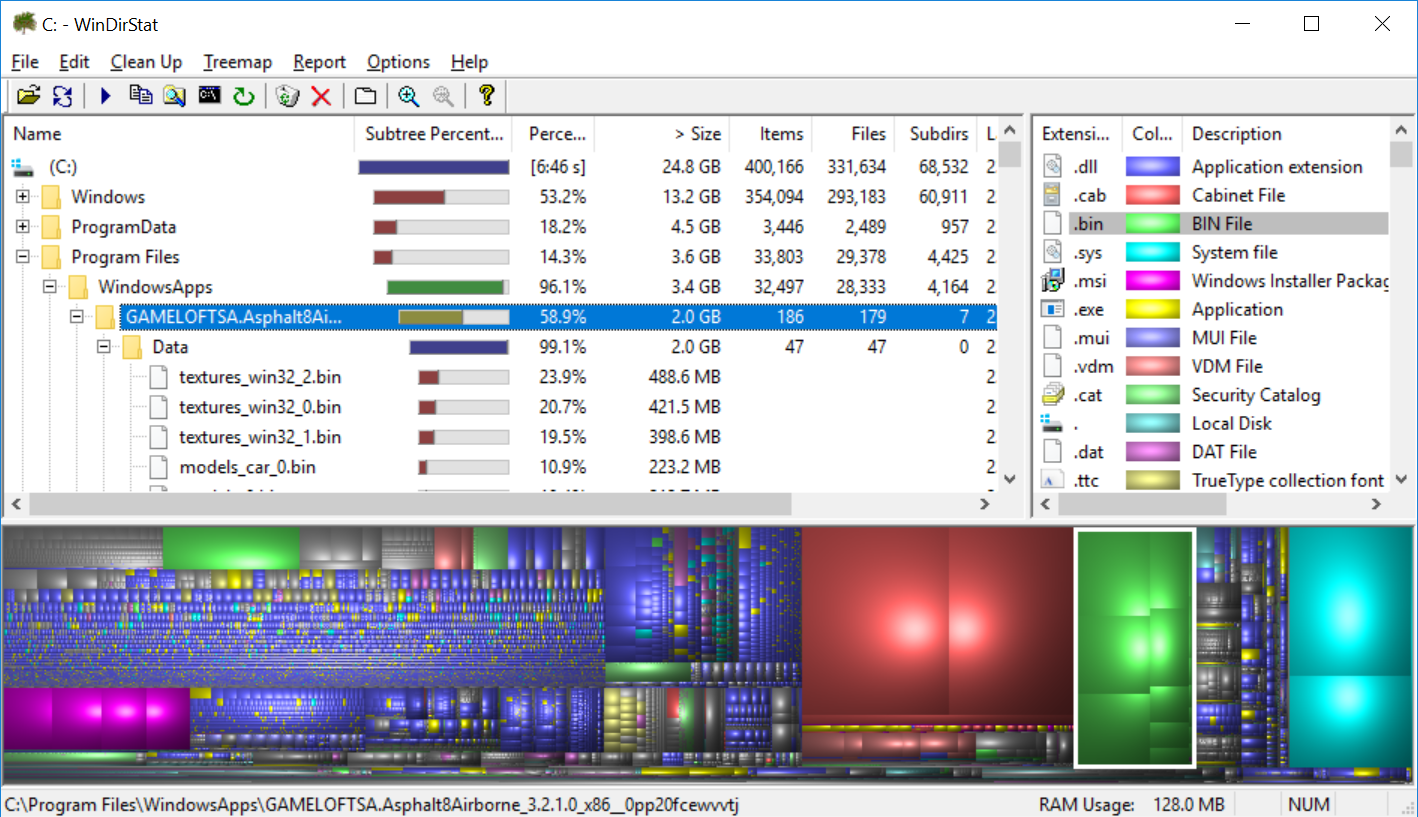This screenshot has height=817, width=1418.
Task: Click the RAM Usage status bar entry
Action: tap(1132, 804)
